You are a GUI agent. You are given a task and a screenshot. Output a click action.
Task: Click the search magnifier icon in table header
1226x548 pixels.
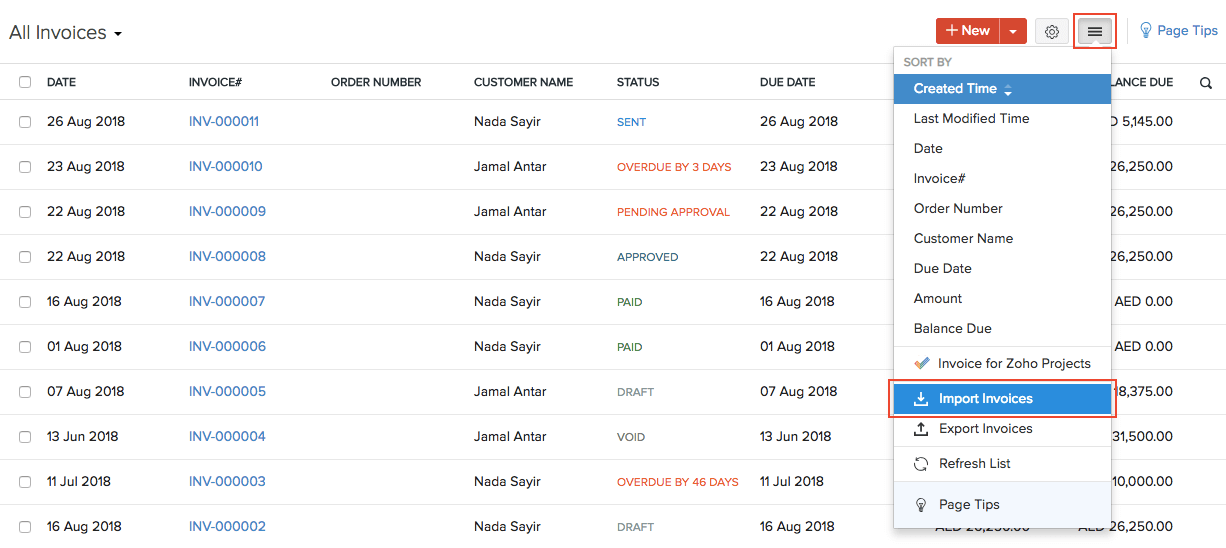pyautogui.click(x=1205, y=83)
